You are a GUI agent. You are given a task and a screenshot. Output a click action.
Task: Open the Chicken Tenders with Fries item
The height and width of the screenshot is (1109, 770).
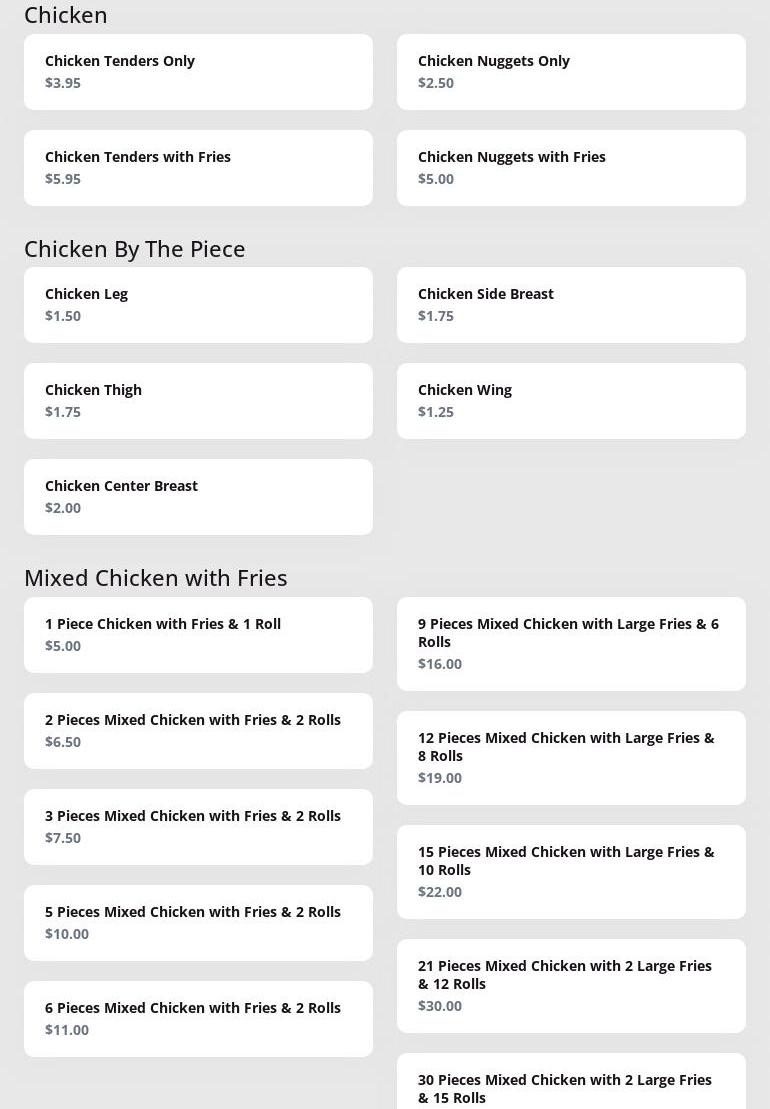coord(198,168)
